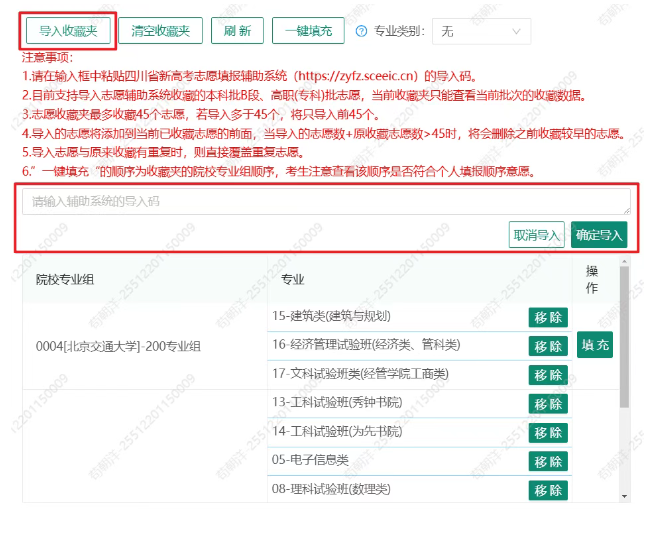Select the 0004[北京交通大学]-200专业组 cell
This screenshot has width=656, height=535.
(118, 346)
